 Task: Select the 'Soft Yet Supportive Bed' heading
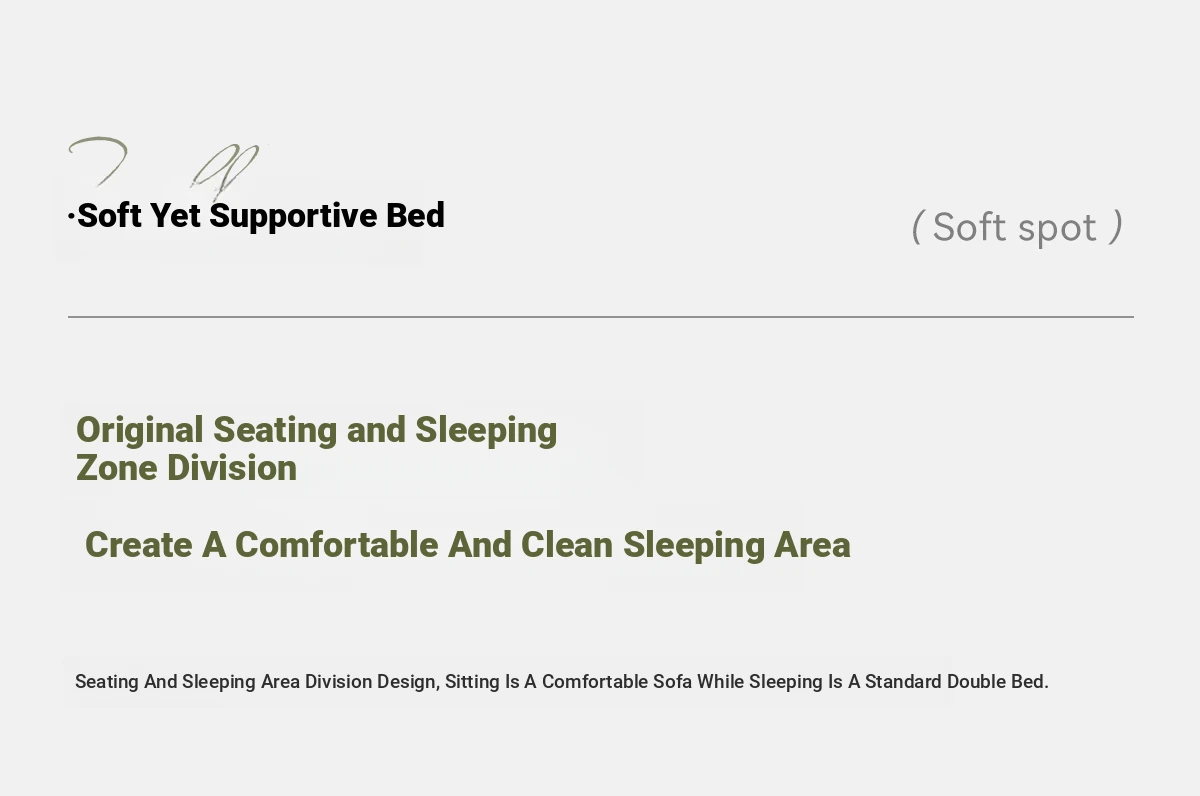point(260,216)
